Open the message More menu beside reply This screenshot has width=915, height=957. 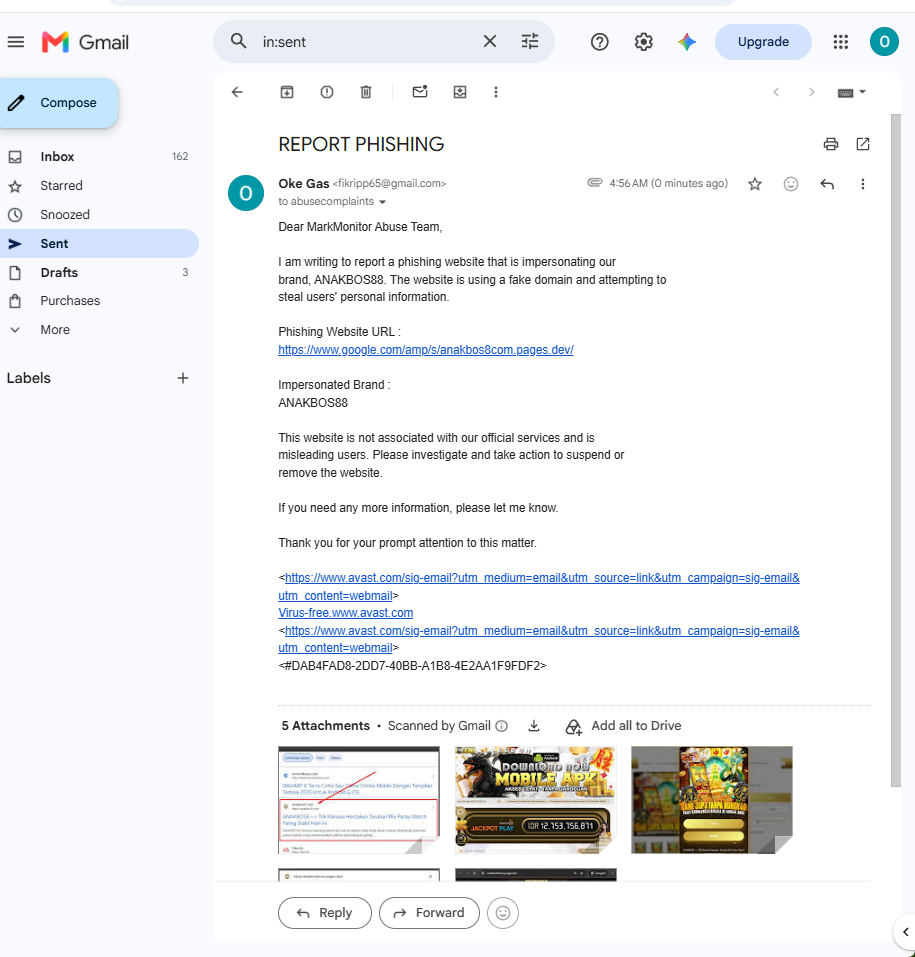863,184
